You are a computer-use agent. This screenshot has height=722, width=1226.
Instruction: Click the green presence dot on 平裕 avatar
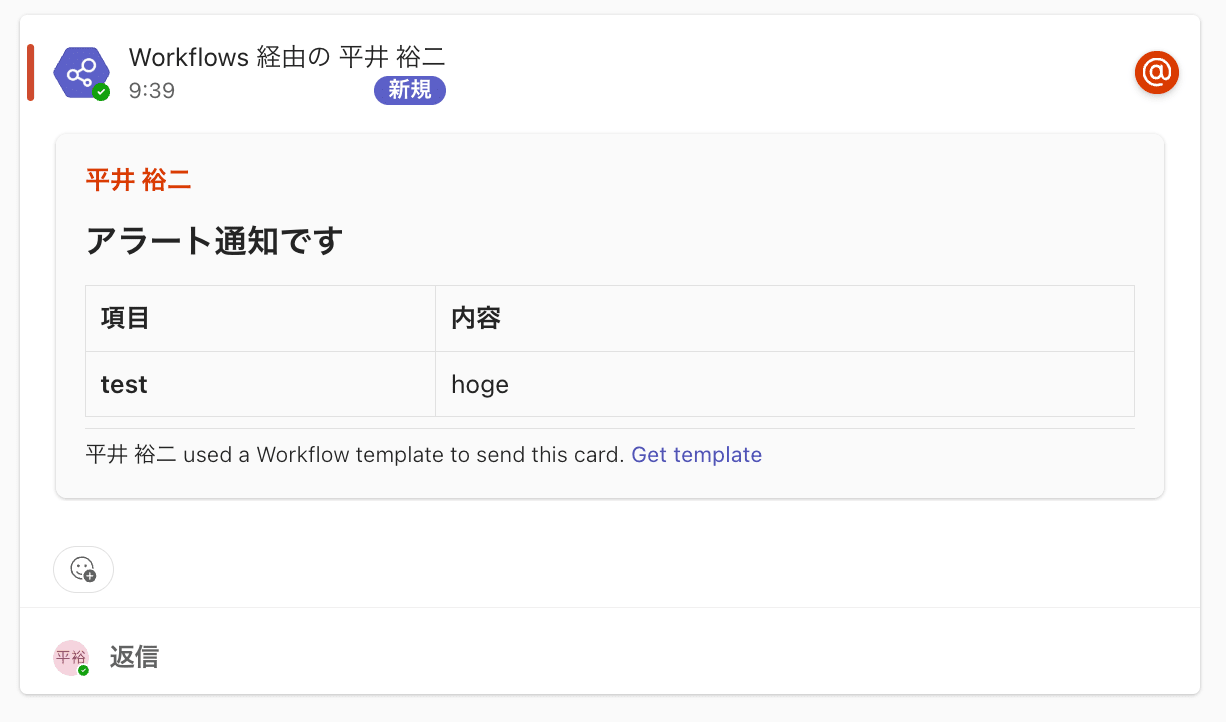(x=84, y=670)
